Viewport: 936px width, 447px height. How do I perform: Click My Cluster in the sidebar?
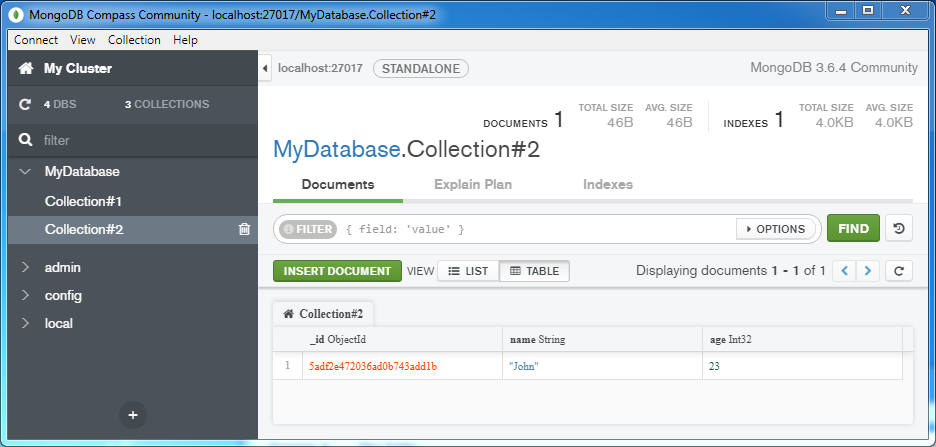click(x=78, y=69)
